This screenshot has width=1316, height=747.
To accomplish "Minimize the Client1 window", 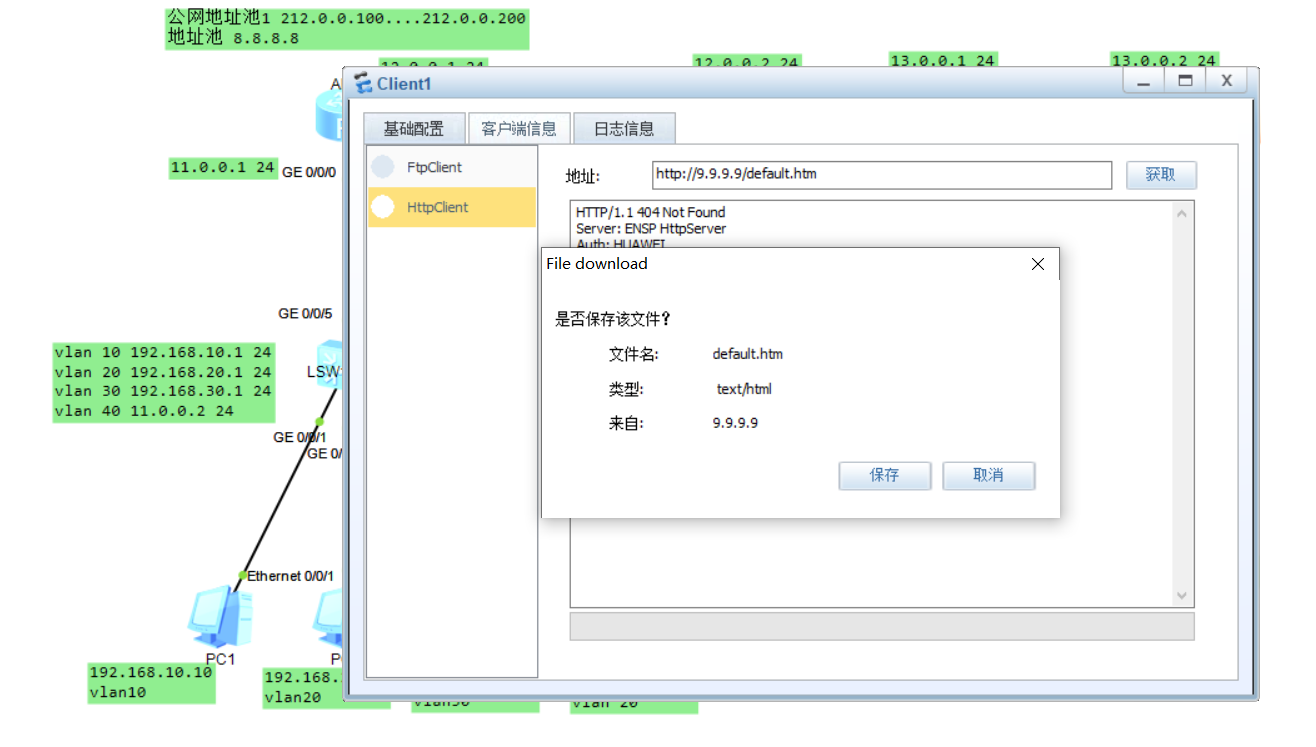I will coord(1143,82).
